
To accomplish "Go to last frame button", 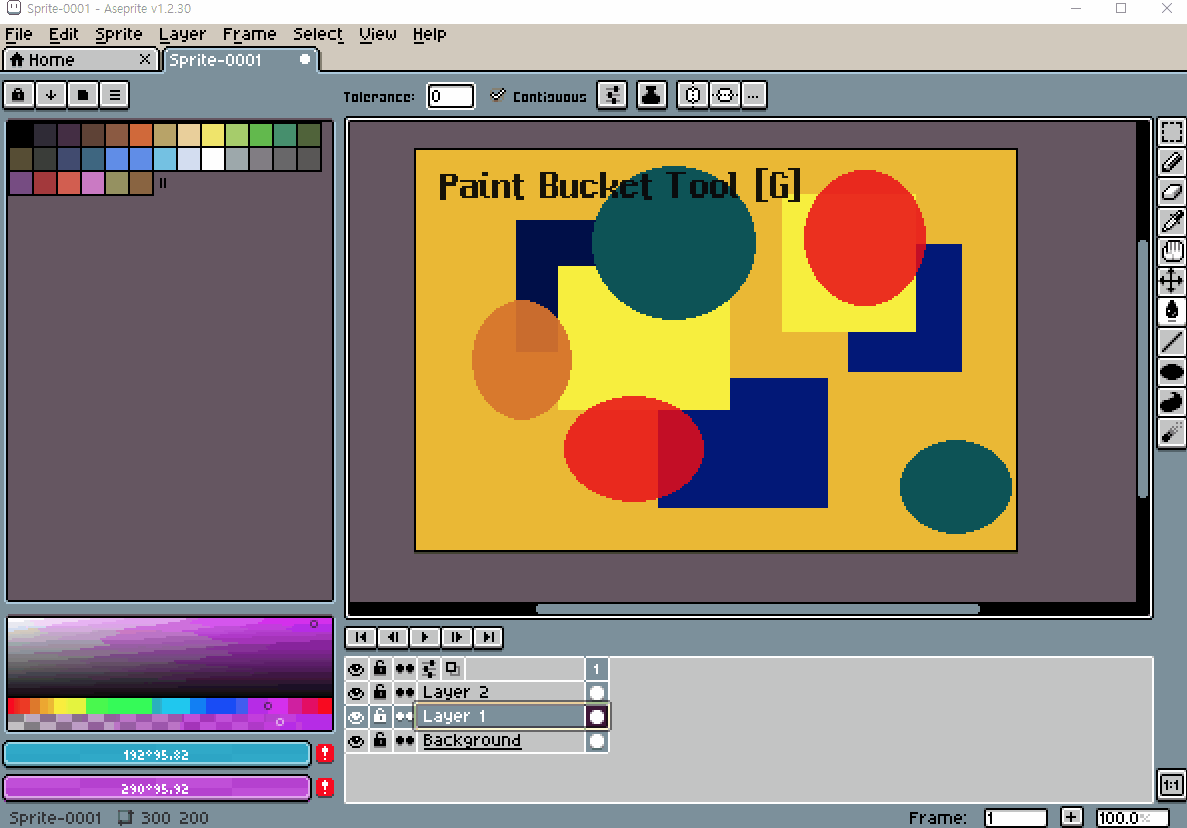I will click(488, 637).
